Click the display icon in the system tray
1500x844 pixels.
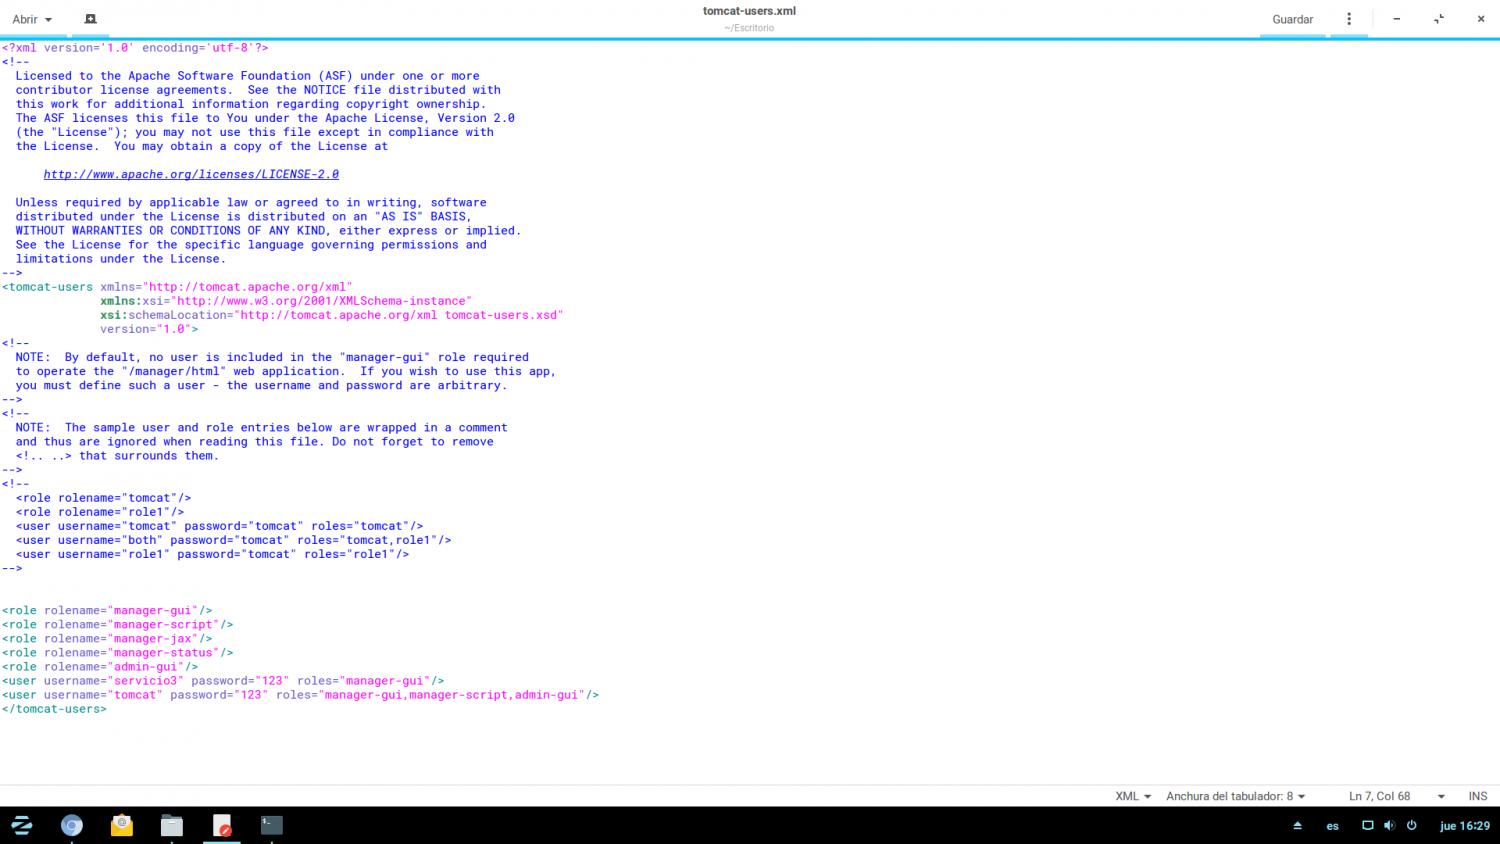tap(1367, 825)
